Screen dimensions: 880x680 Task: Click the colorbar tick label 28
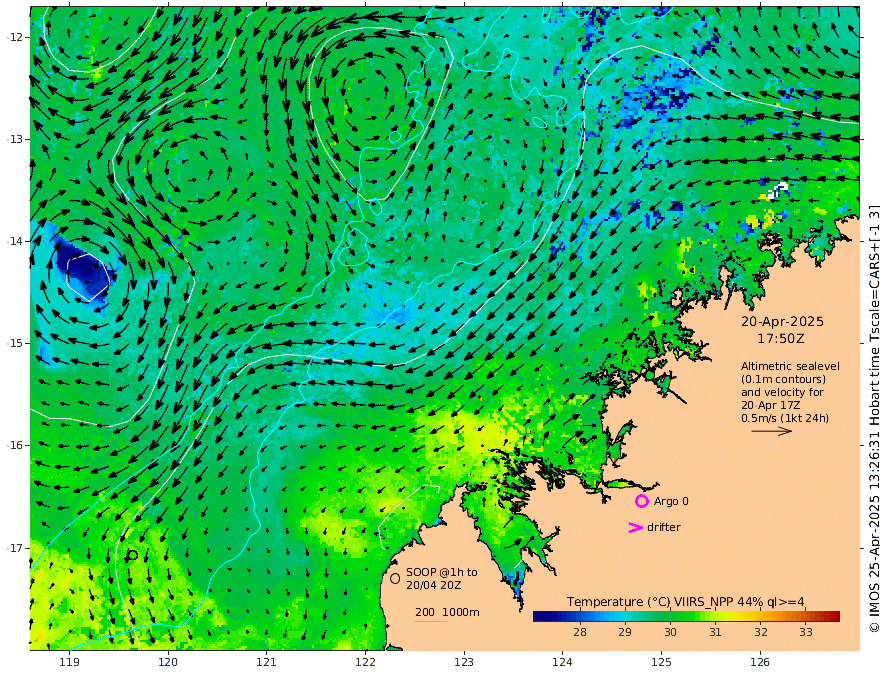pos(580,632)
